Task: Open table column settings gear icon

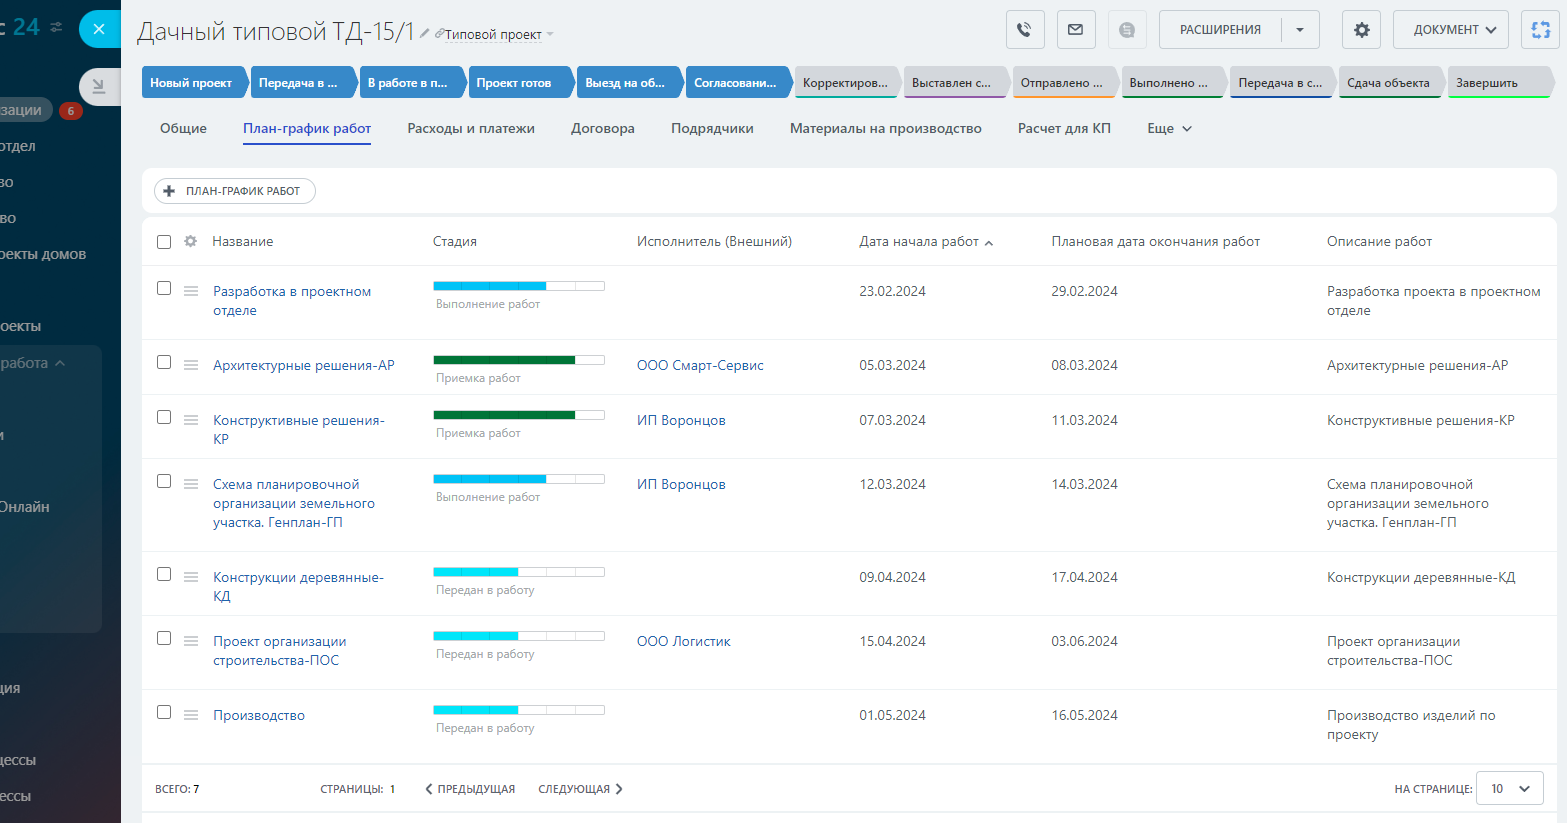Action: (x=190, y=241)
